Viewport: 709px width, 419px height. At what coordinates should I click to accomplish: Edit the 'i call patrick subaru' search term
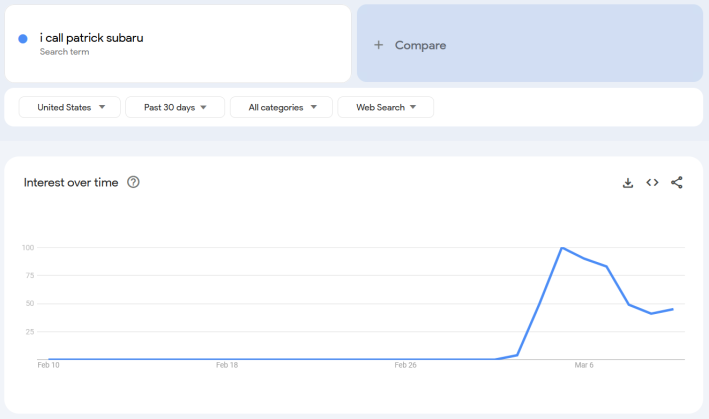pos(91,38)
